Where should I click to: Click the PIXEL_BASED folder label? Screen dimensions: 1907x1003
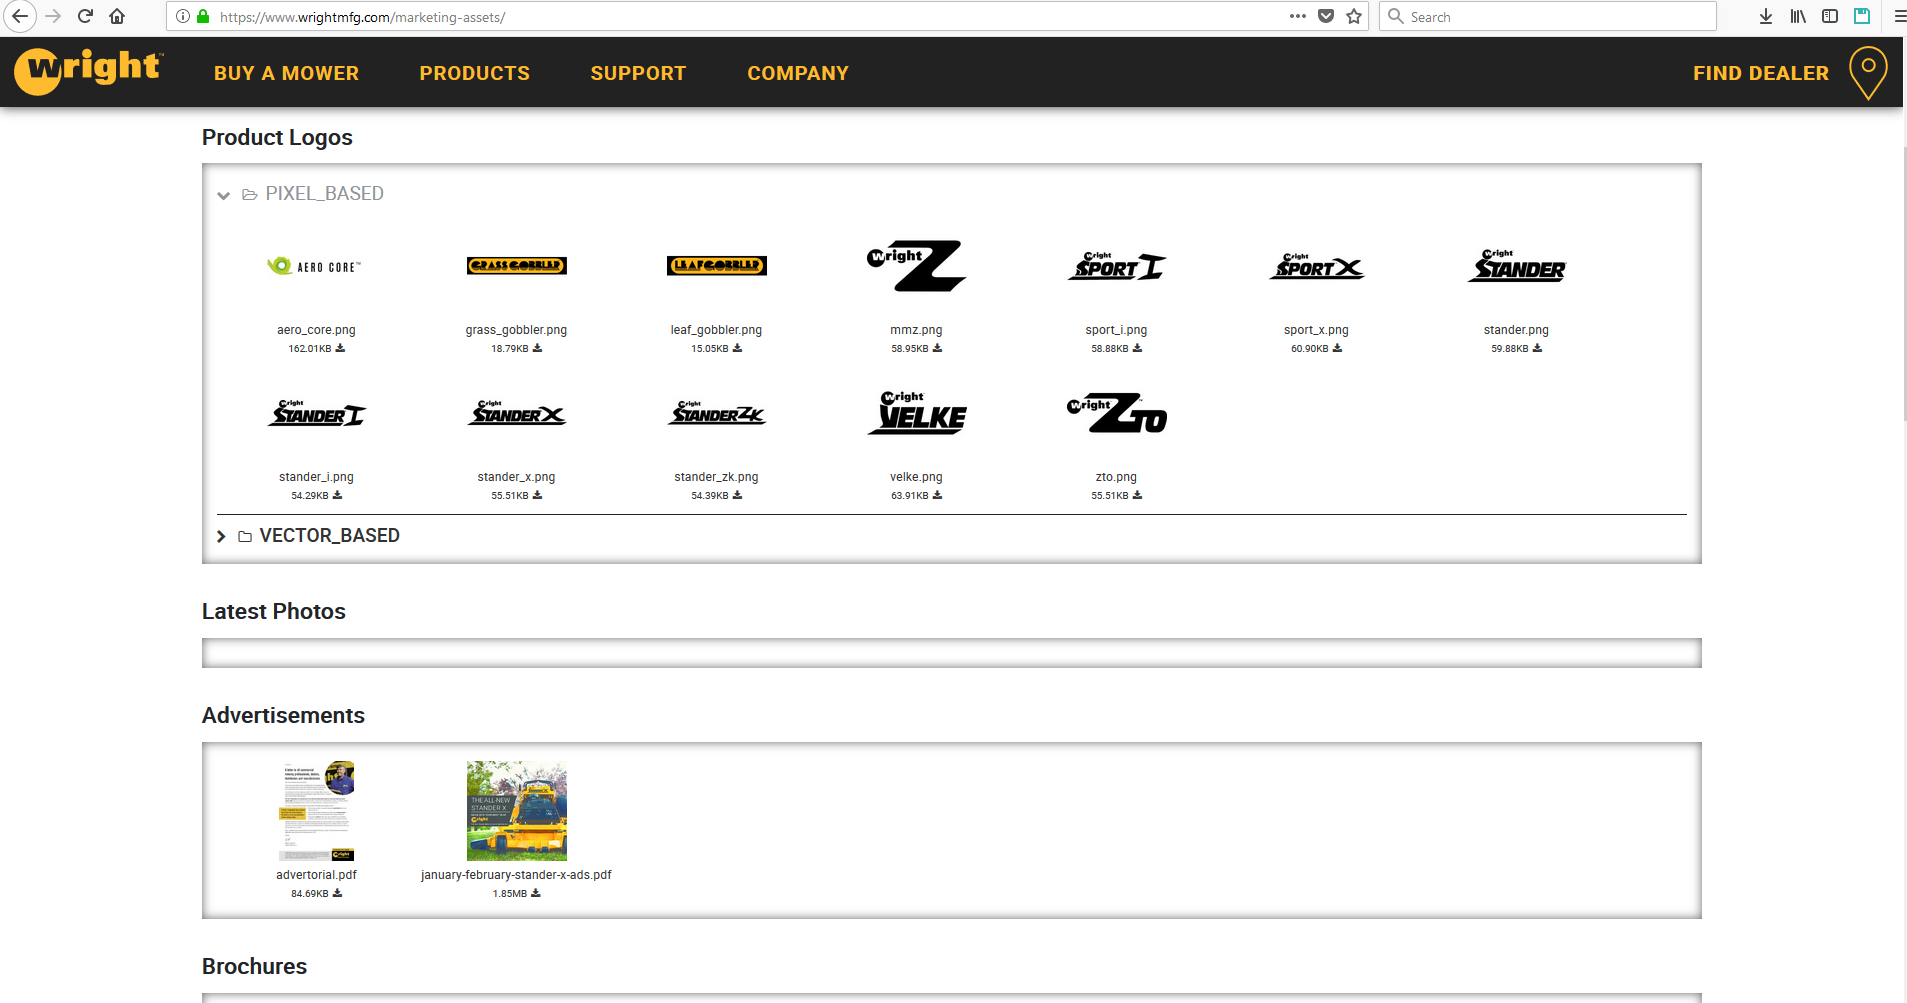click(x=324, y=194)
